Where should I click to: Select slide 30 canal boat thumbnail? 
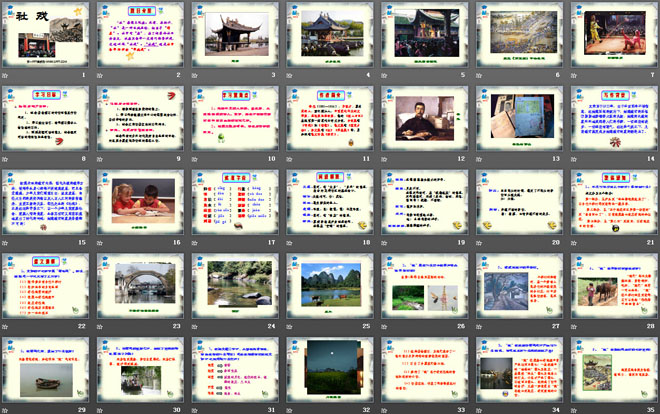click(x=140, y=370)
